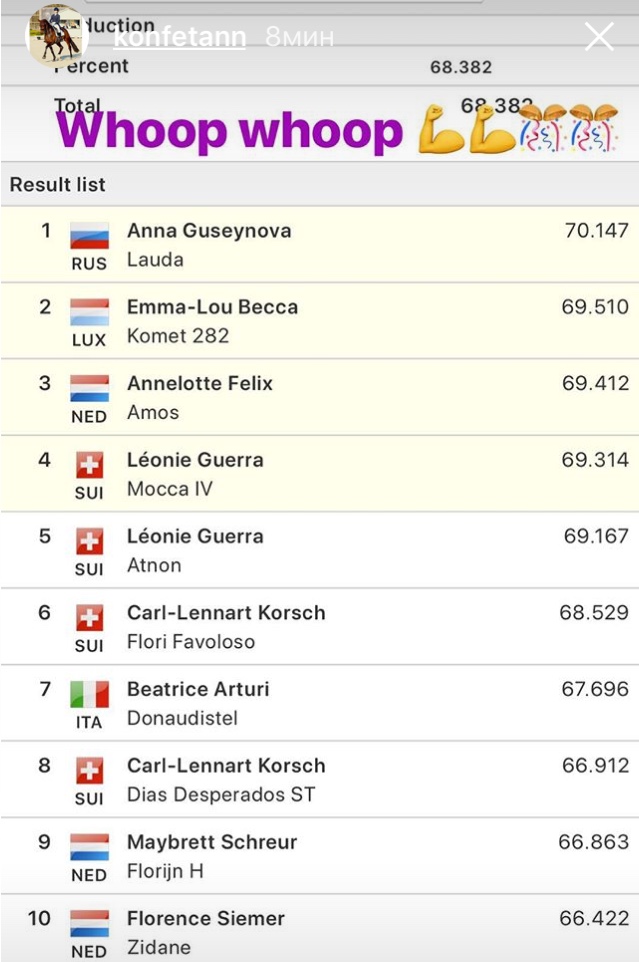Click the Netherlands flag beside Annelotte Felix

coord(89,388)
